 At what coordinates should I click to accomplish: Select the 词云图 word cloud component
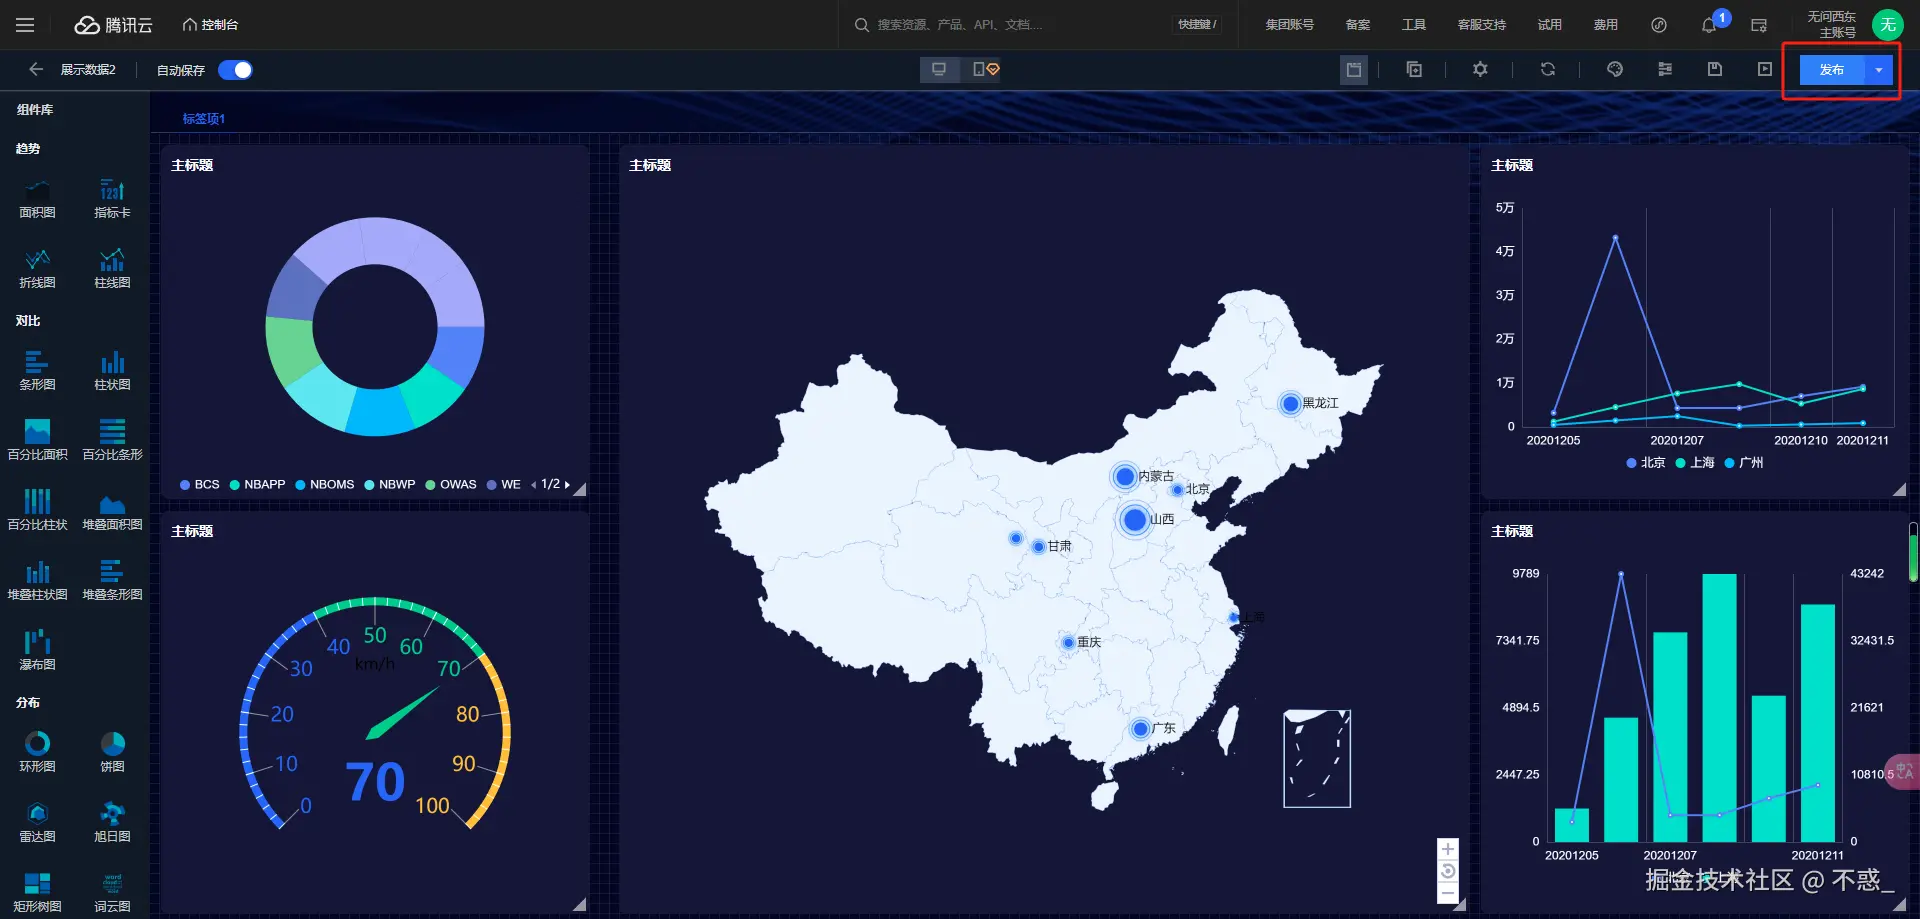click(112, 892)
